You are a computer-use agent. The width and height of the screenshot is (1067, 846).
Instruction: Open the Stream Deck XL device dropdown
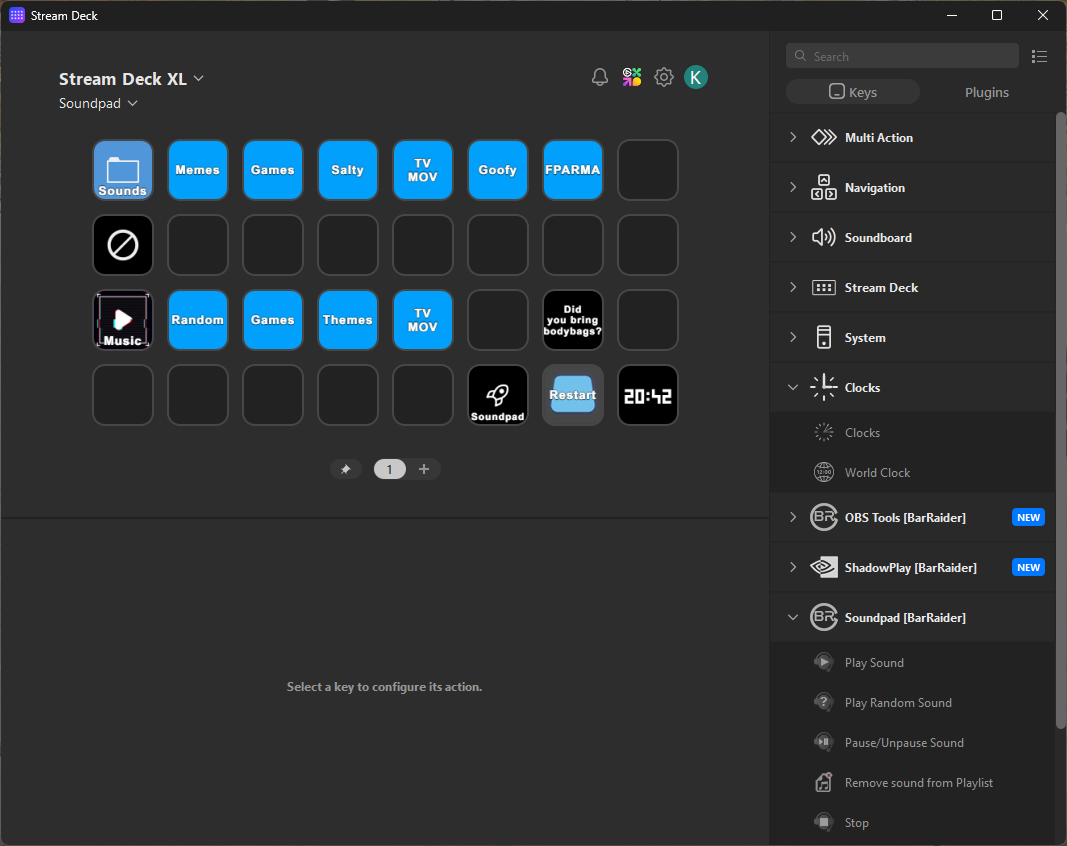(x=131, y=79)
